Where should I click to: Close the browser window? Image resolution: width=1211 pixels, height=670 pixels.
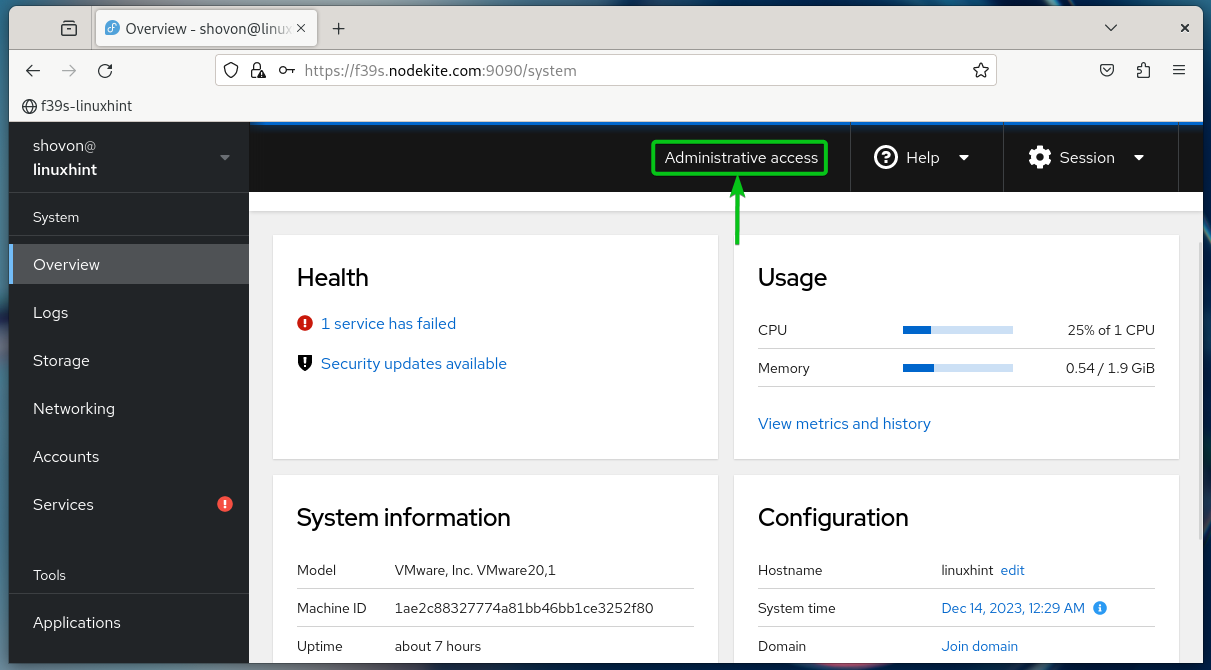tap(1184, 28)
